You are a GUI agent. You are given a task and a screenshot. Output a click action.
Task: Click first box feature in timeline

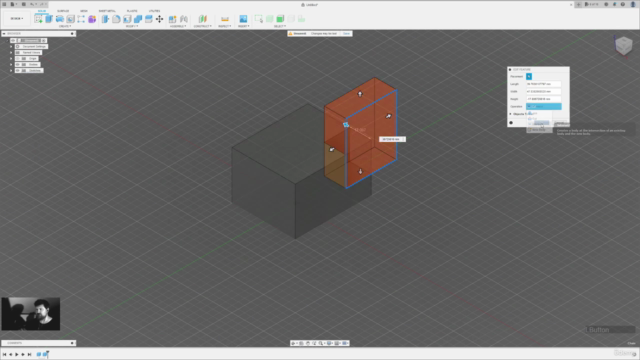point(39,354)
